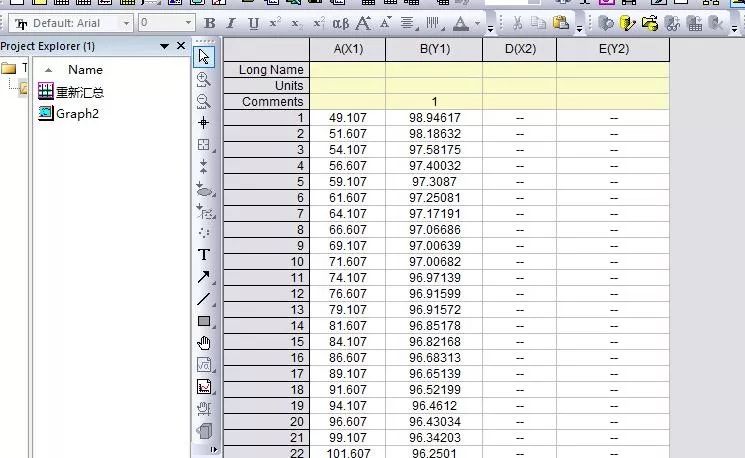
Task: Toggle bold text formatting
Action: tap(209, 23)
